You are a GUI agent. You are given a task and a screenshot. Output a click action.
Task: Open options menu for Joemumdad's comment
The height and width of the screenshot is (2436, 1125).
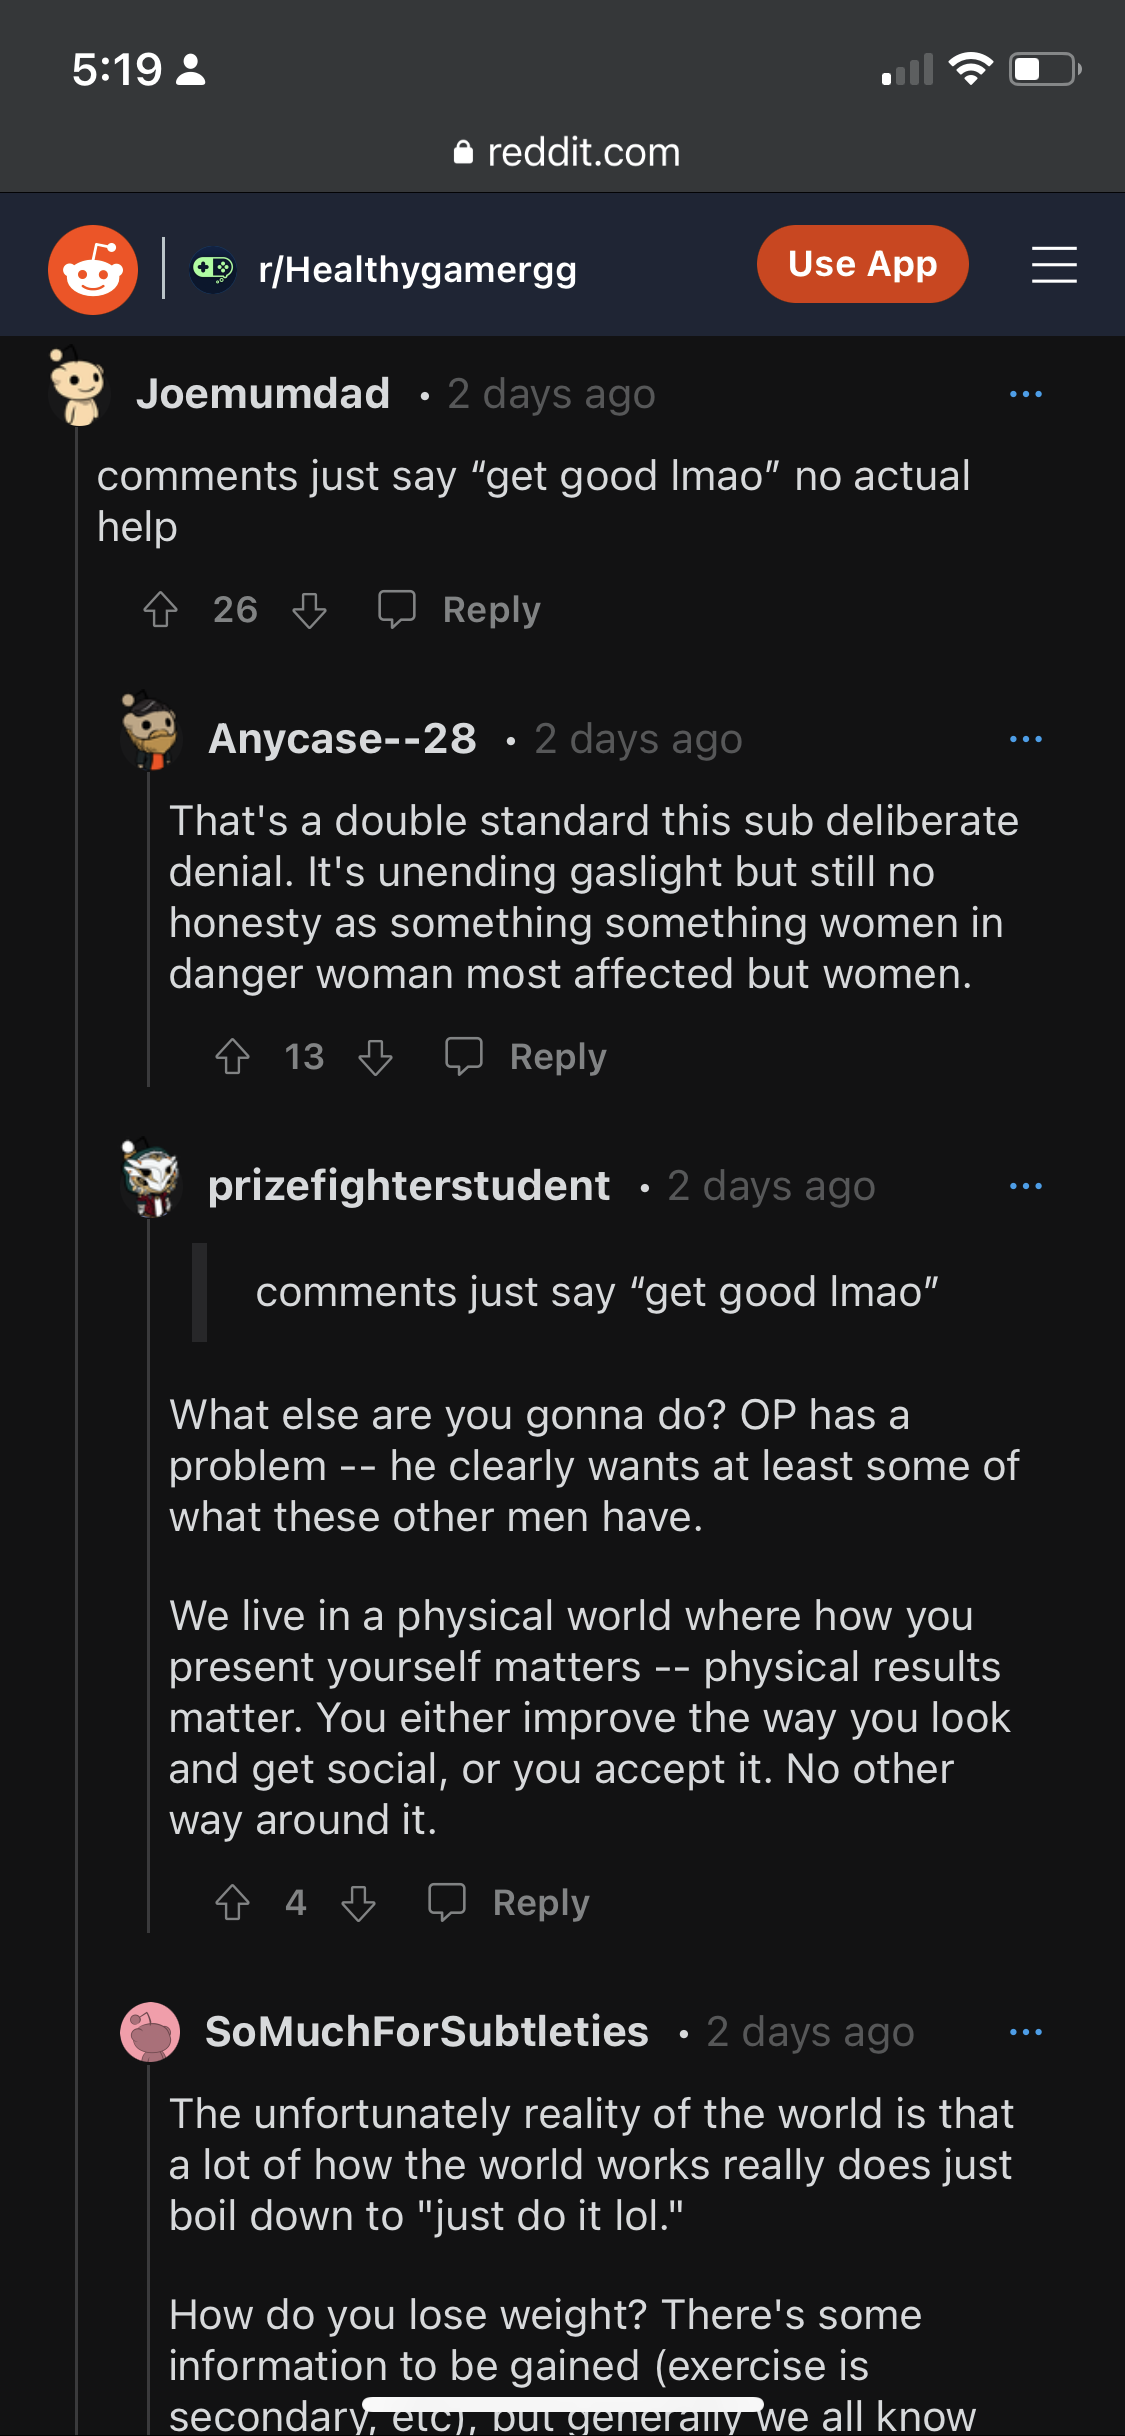(x=1025, y=394)
